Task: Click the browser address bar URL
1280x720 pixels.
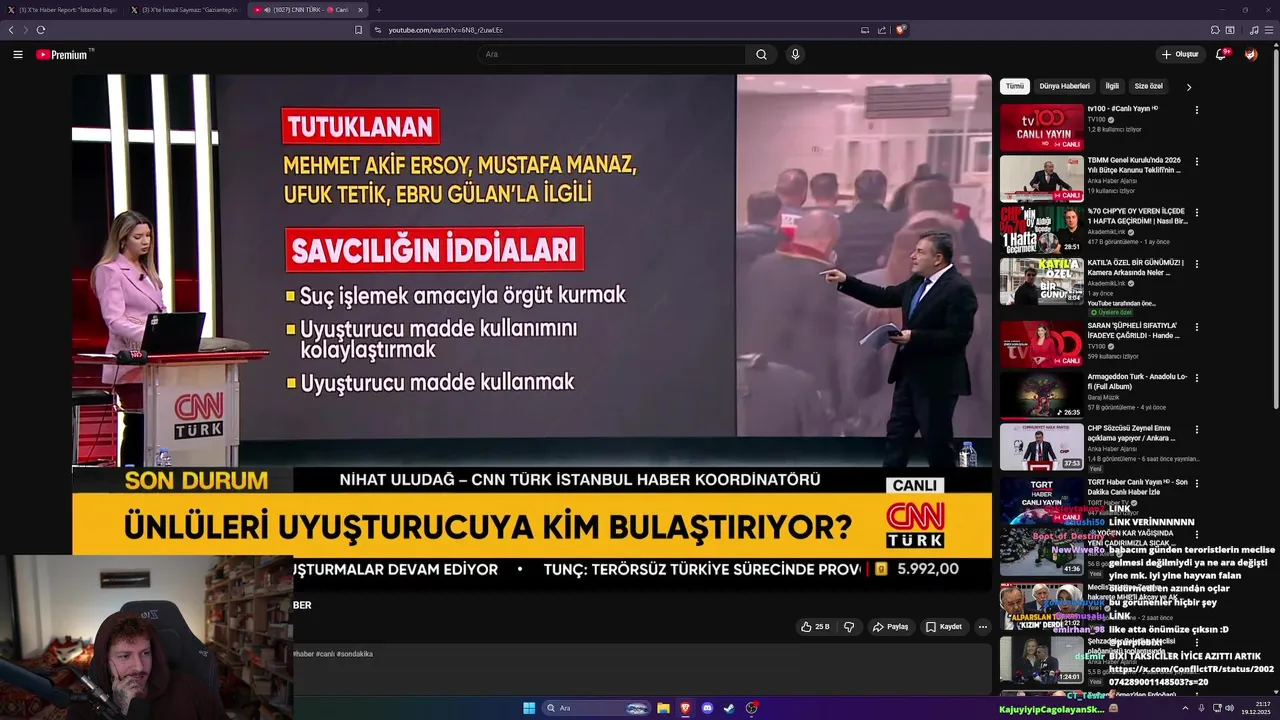Action: (x=445, y=30)
